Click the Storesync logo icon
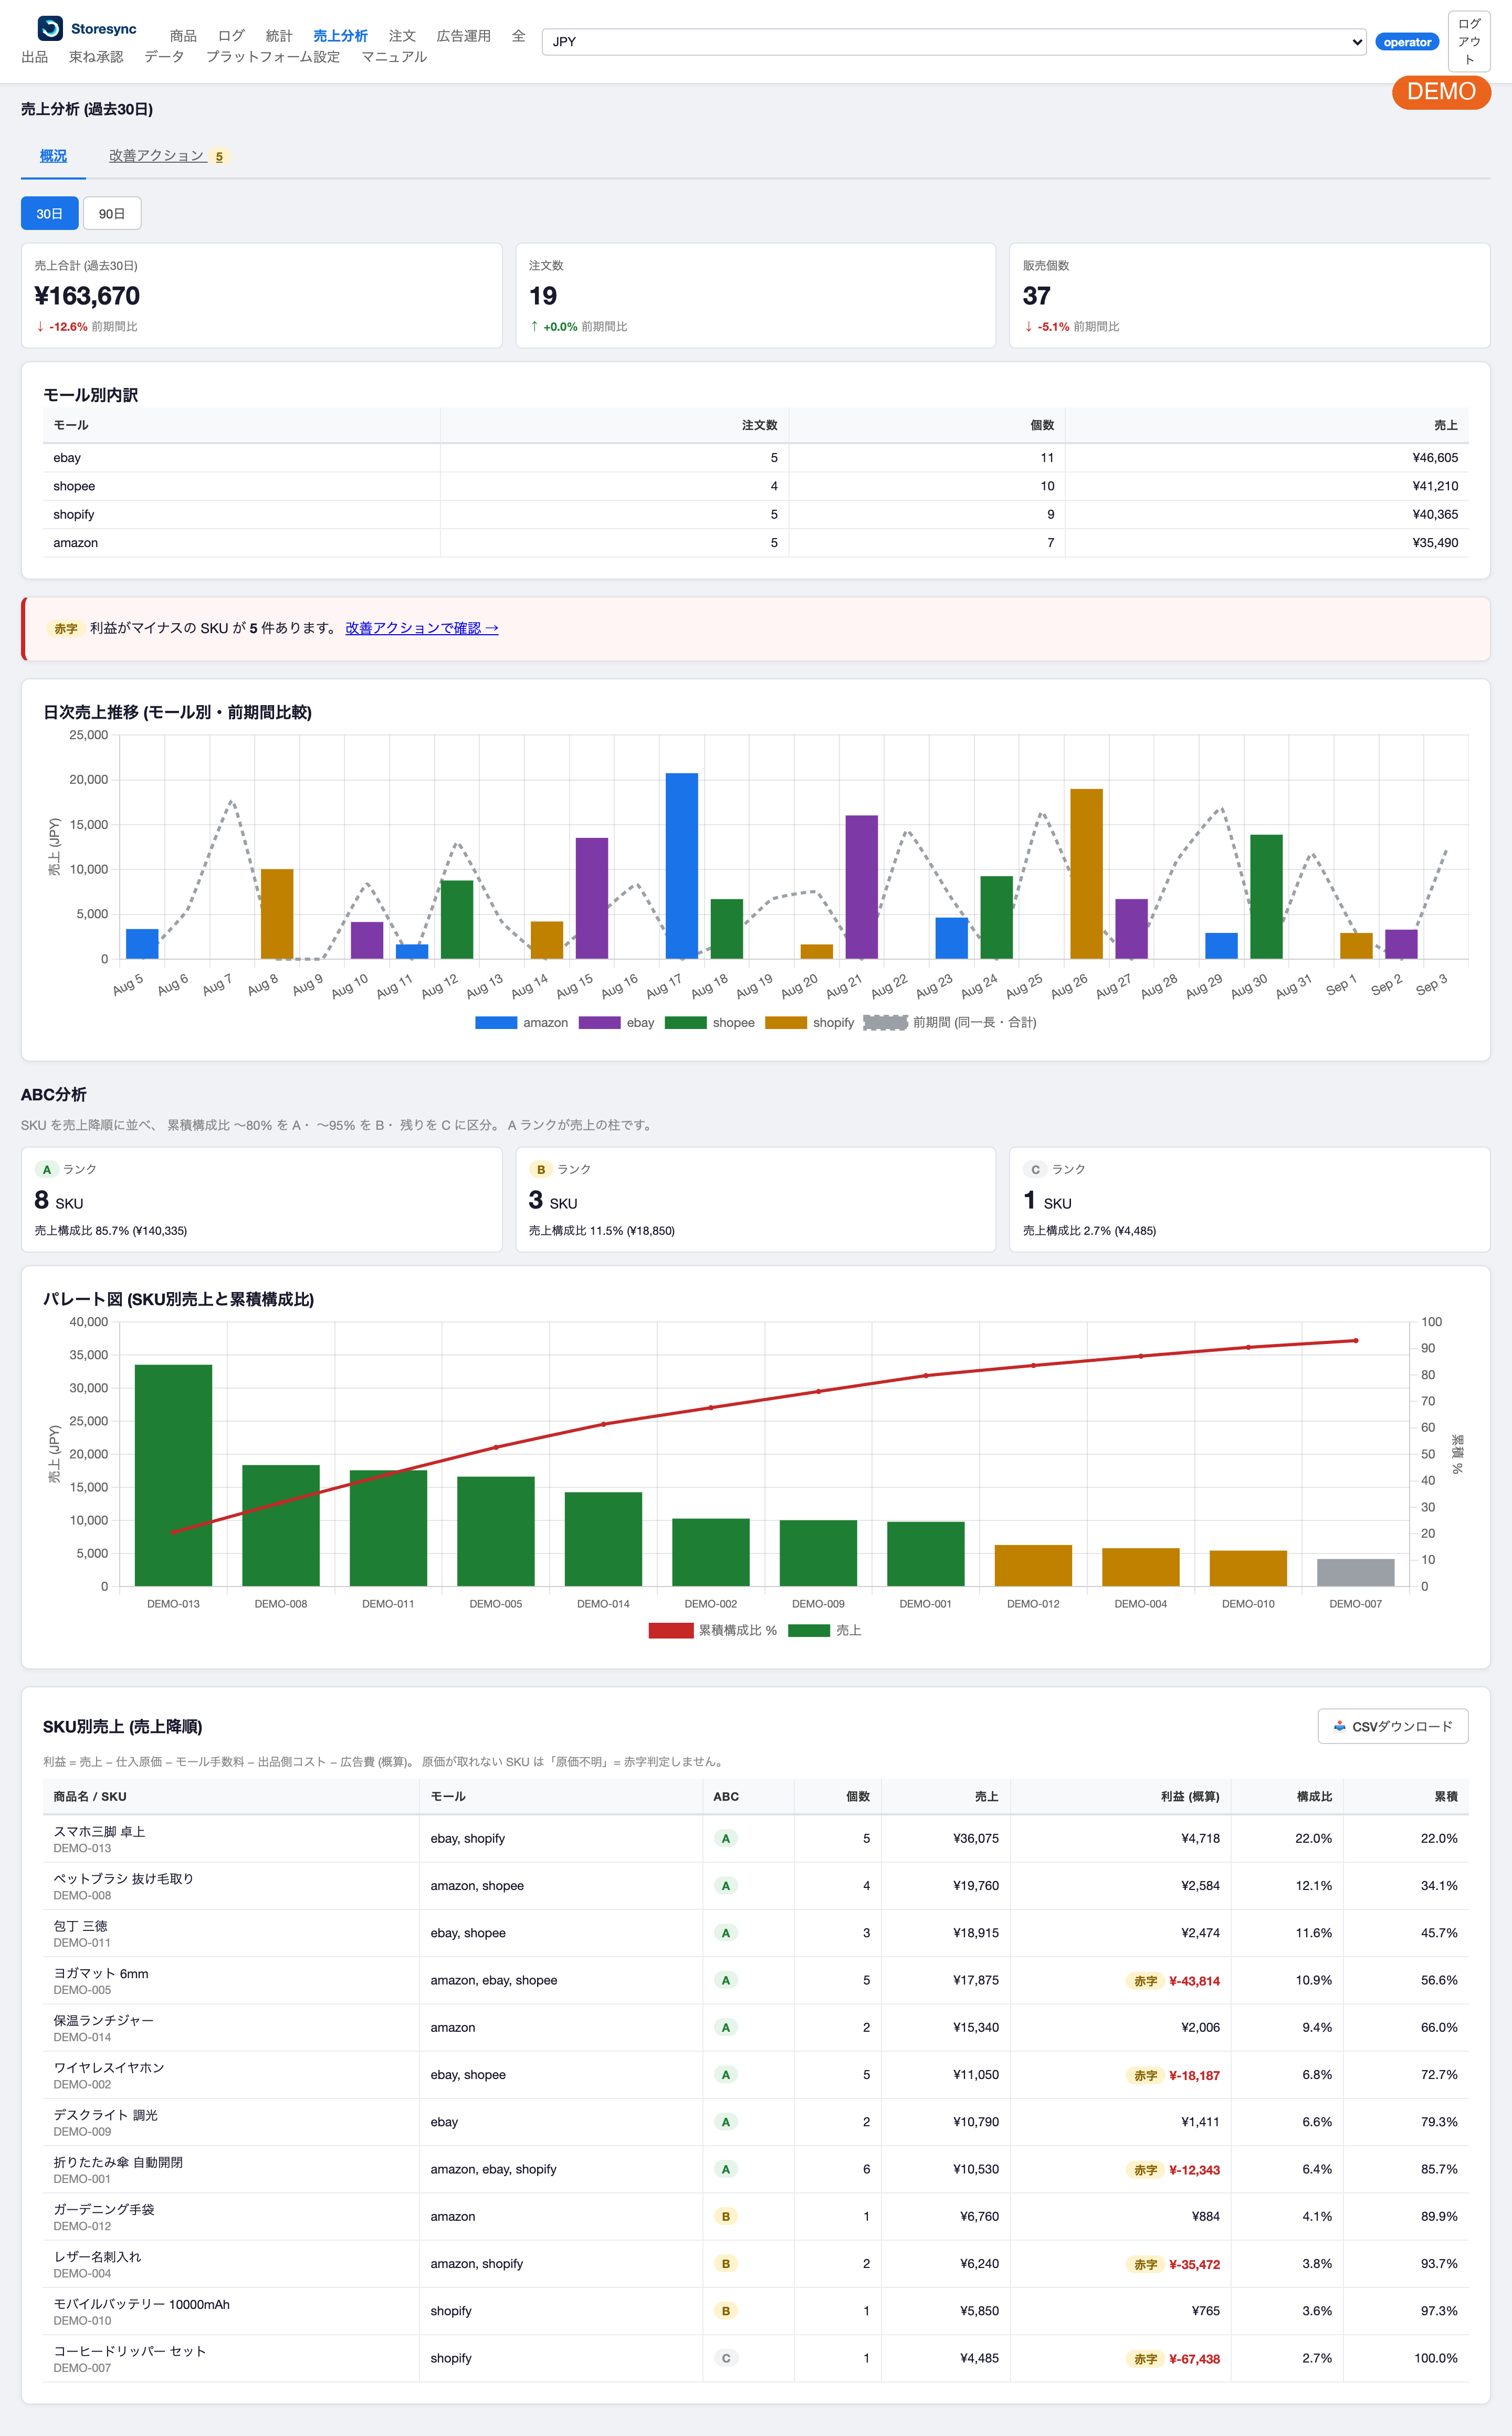This screenshot has width=1512, height=2436. tap(50, 28)
